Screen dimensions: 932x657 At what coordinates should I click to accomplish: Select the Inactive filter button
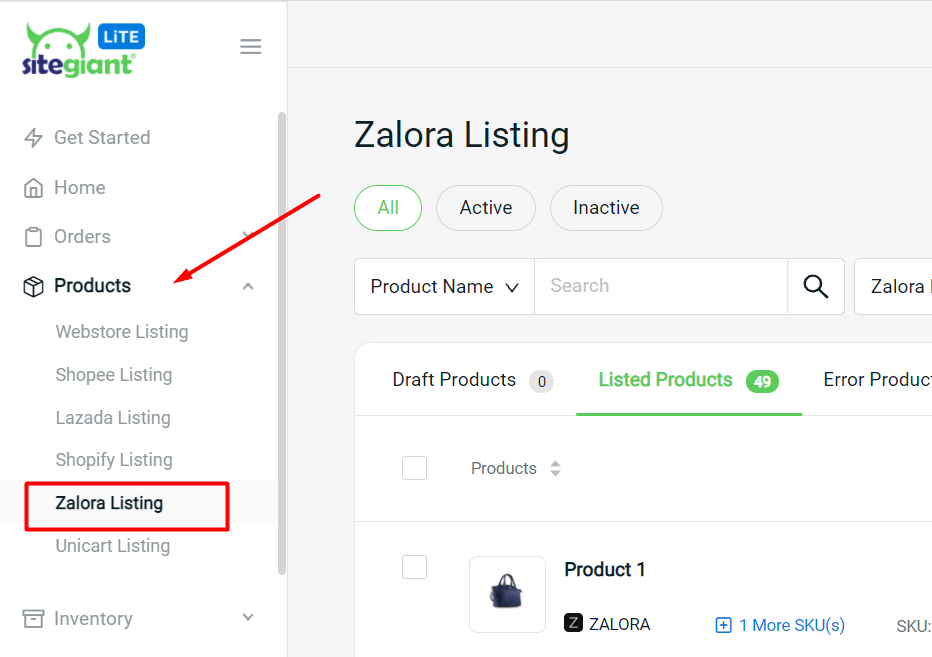click(x=606, y=208)
